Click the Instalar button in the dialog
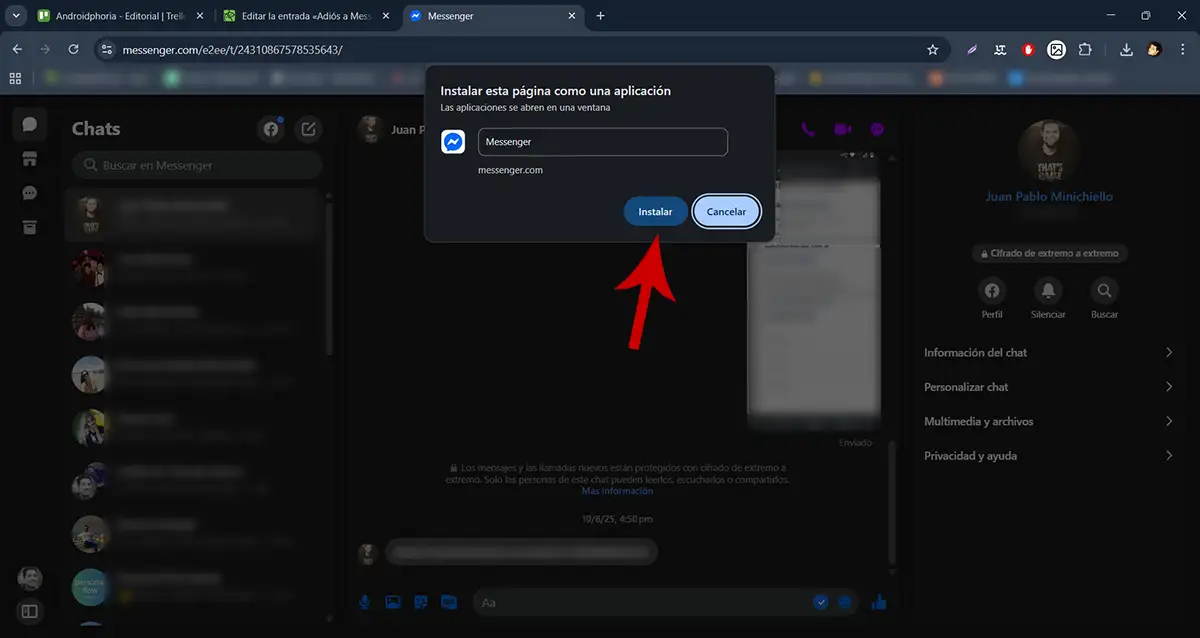 [655, 211]
